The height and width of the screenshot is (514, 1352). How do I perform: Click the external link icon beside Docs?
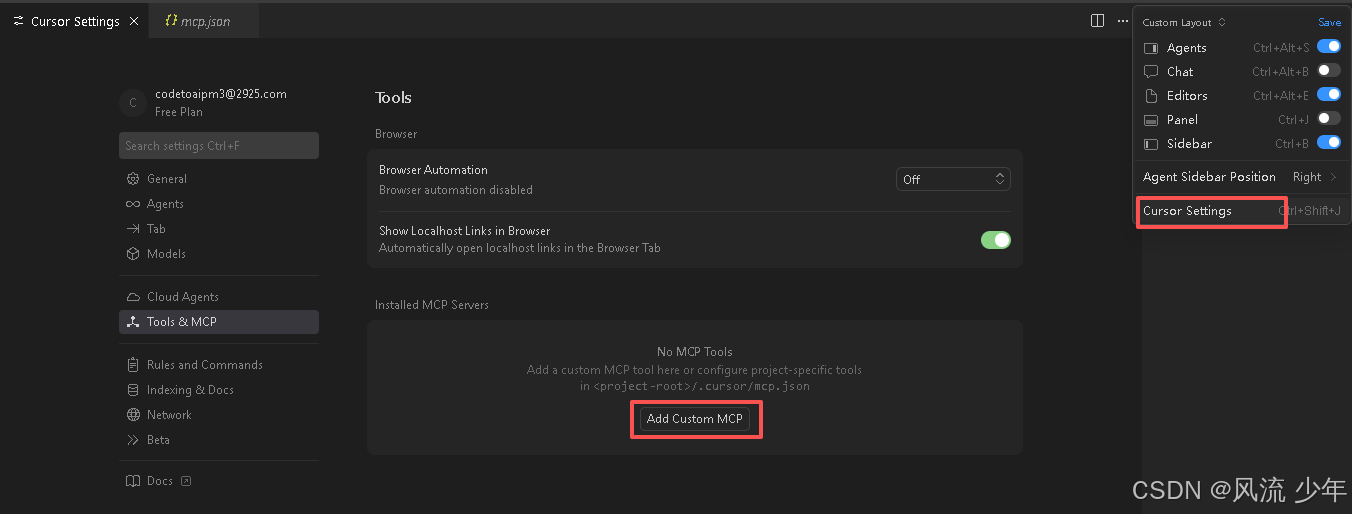pyautogui.click(x=185, y=481)
